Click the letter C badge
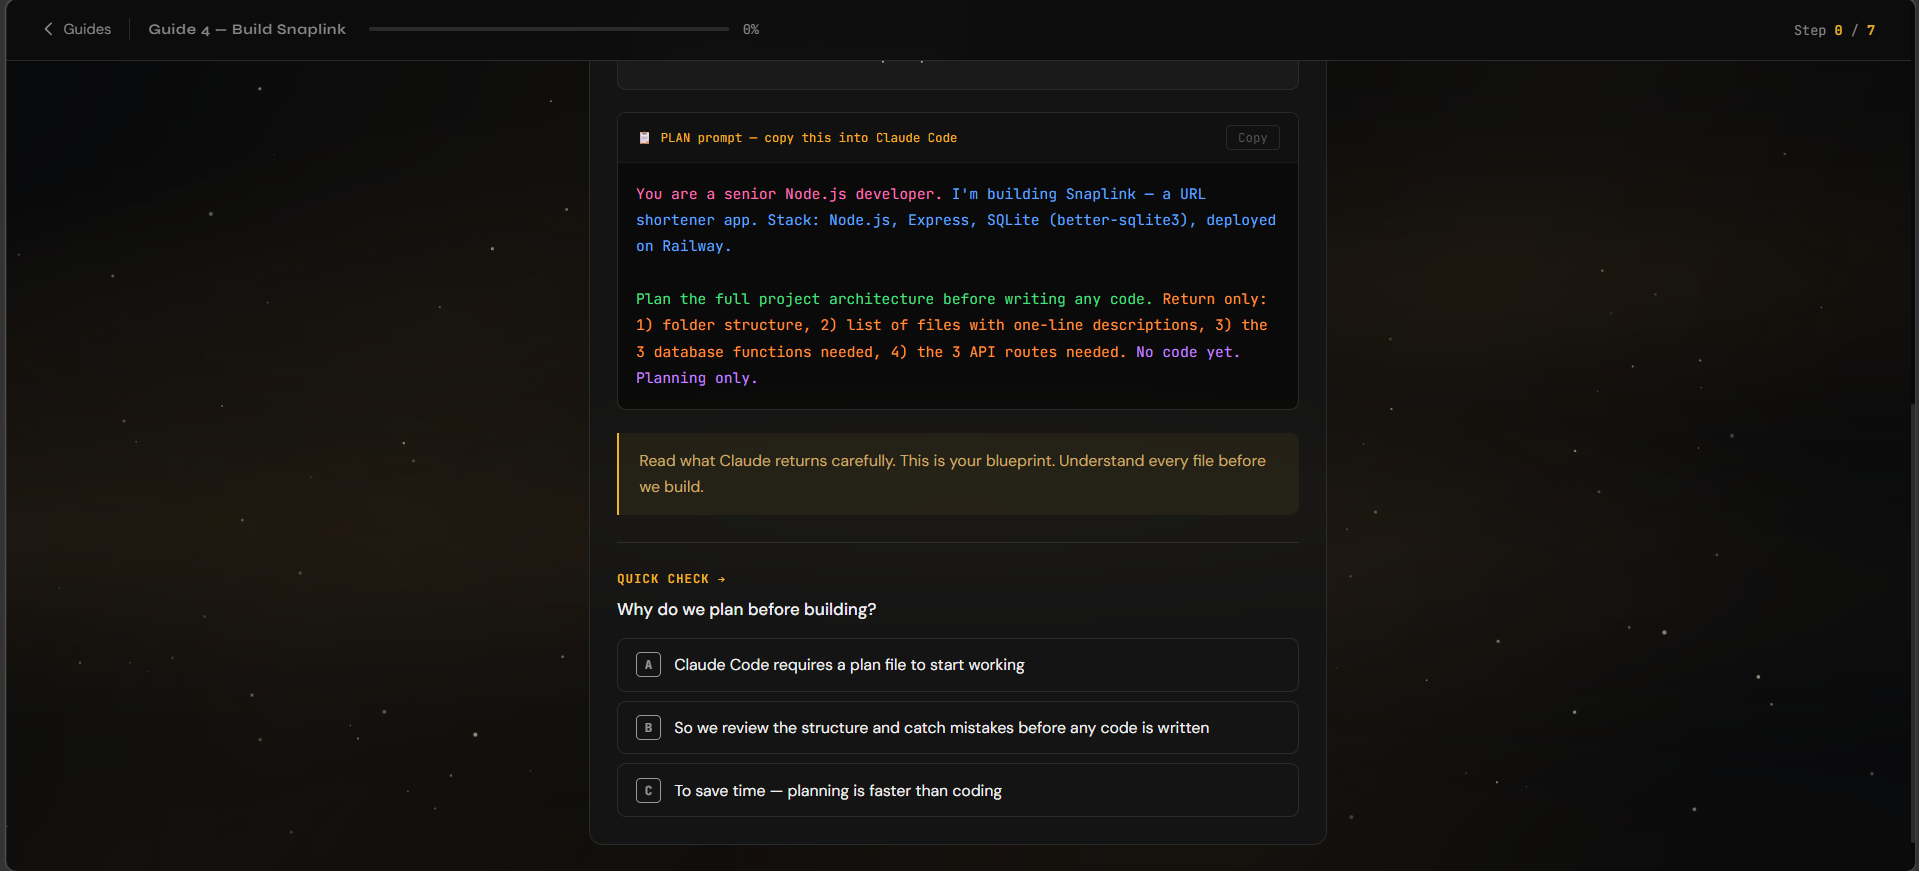Screen dimensions: 1919x871 pyautogui.click(x=648, y=791)
